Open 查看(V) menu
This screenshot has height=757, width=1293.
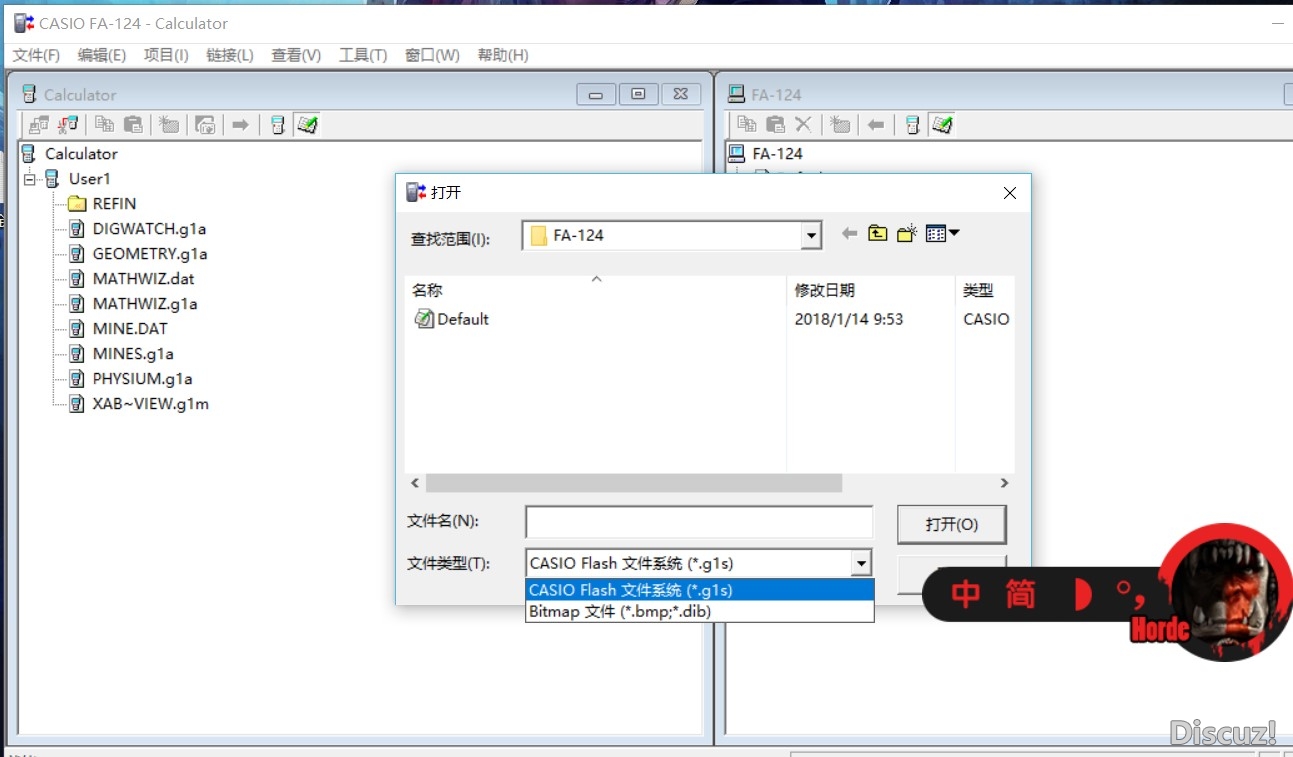pos(296,55)
